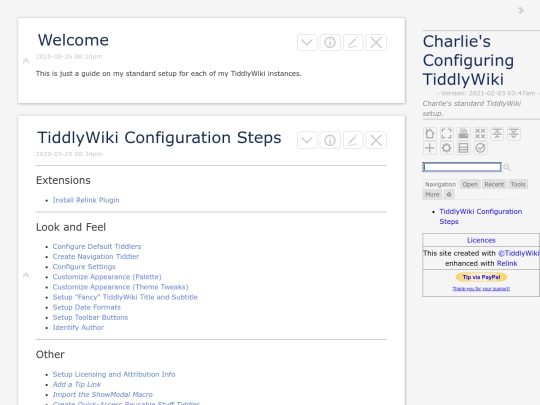Open Setup Licensing and Attribution Info link

click(x=114, y=374)
